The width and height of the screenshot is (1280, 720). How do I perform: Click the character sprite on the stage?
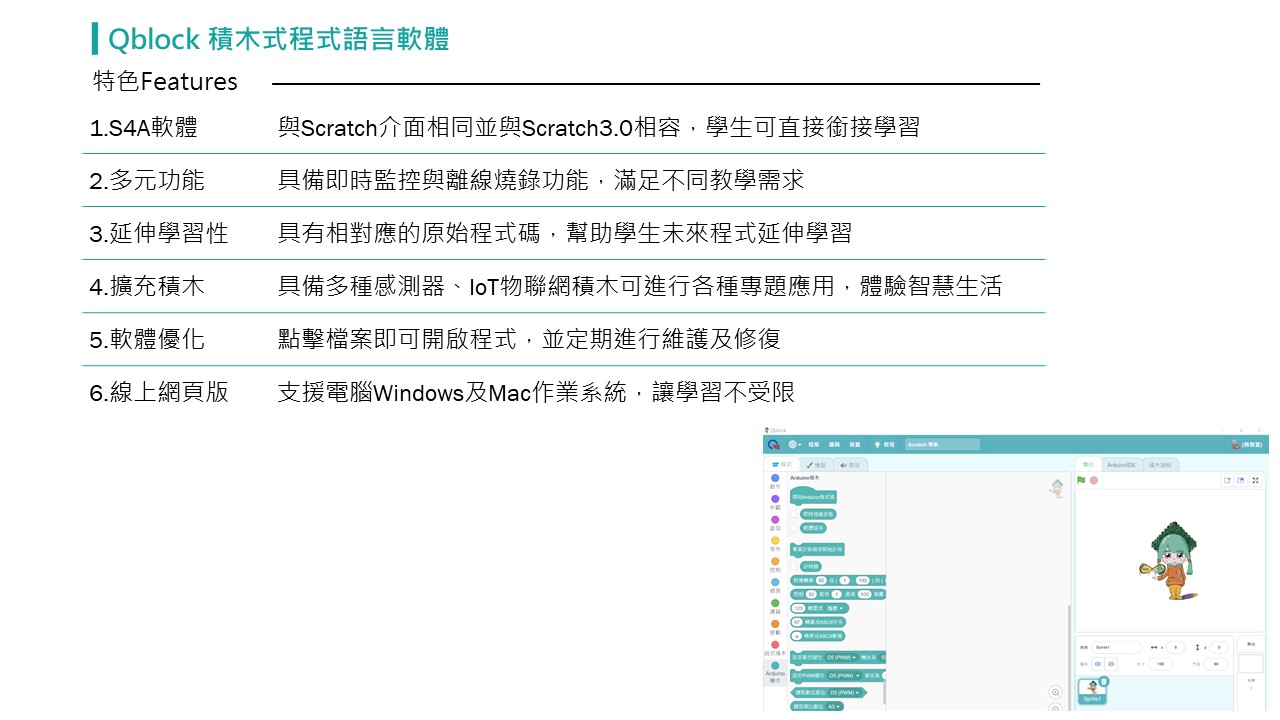(1172, 559)
